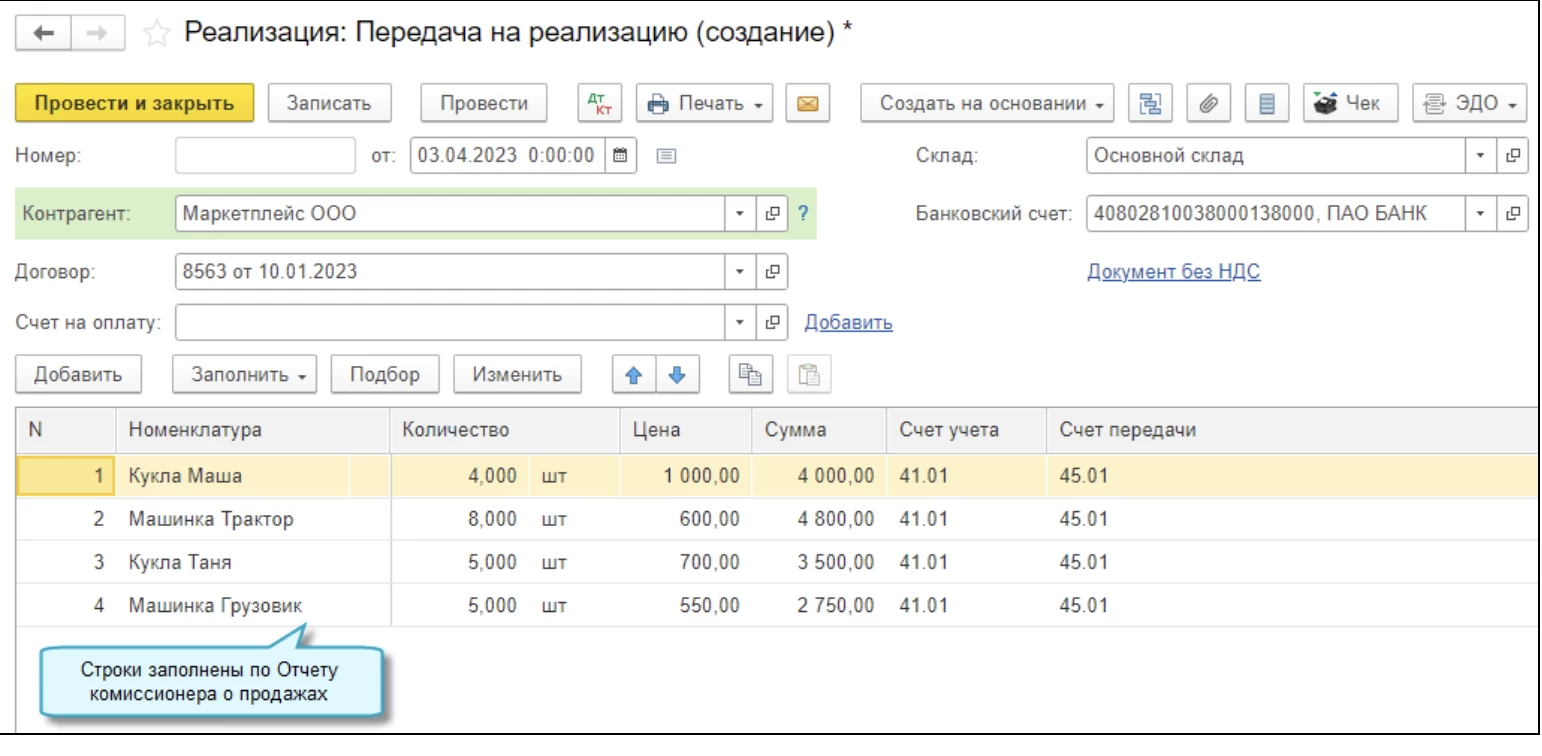Open the Печать menu
1542x756 pixels.
tap(704, 103)
